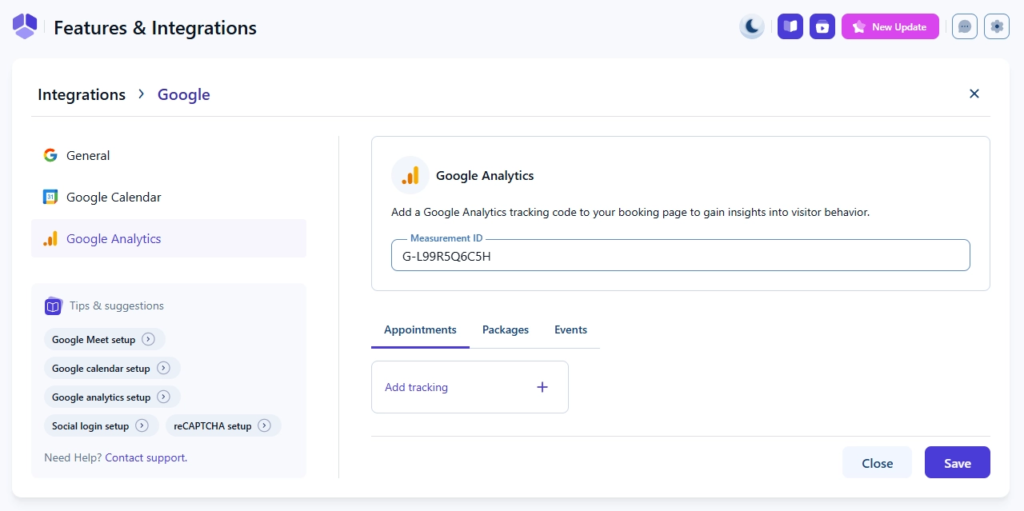Select Google Analytics sidebar item
1024x511 pixels.
coord(113,239)
